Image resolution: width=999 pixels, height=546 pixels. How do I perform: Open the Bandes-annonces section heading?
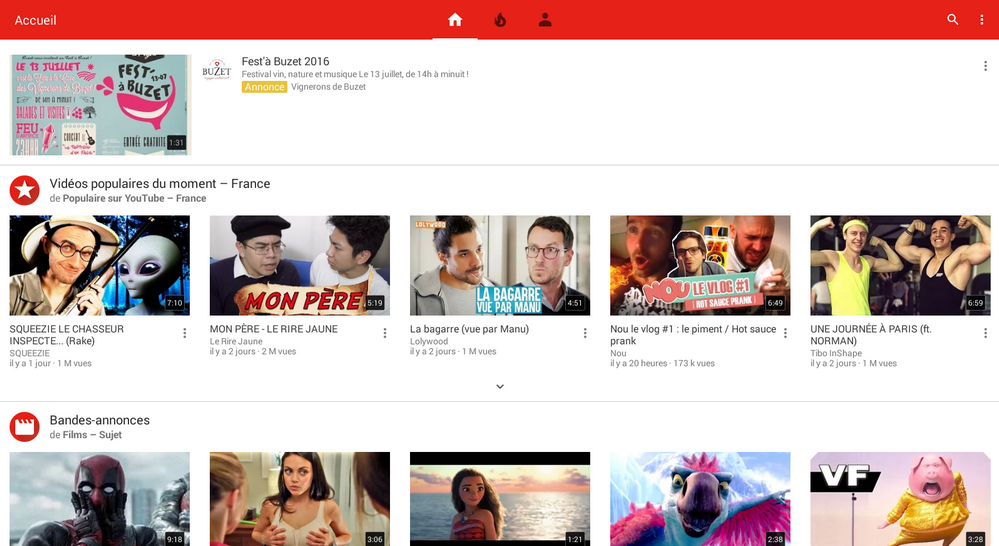coord(99,420)
